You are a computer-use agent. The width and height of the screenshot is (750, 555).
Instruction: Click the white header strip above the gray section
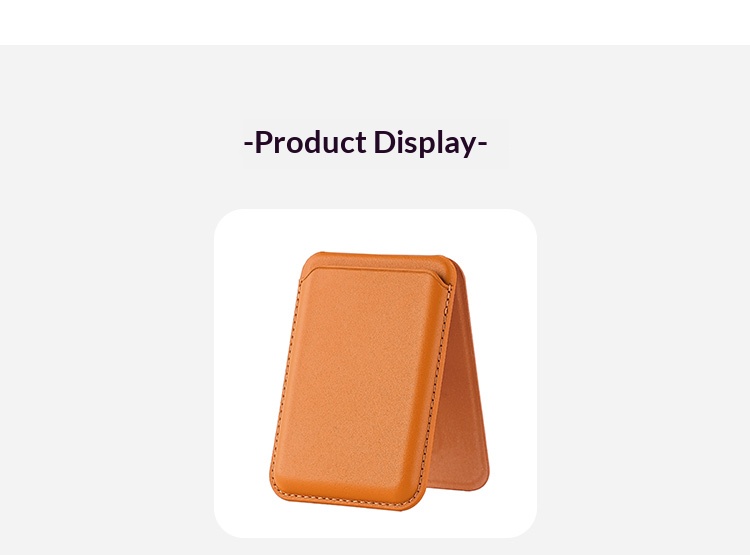pos(375,22)
